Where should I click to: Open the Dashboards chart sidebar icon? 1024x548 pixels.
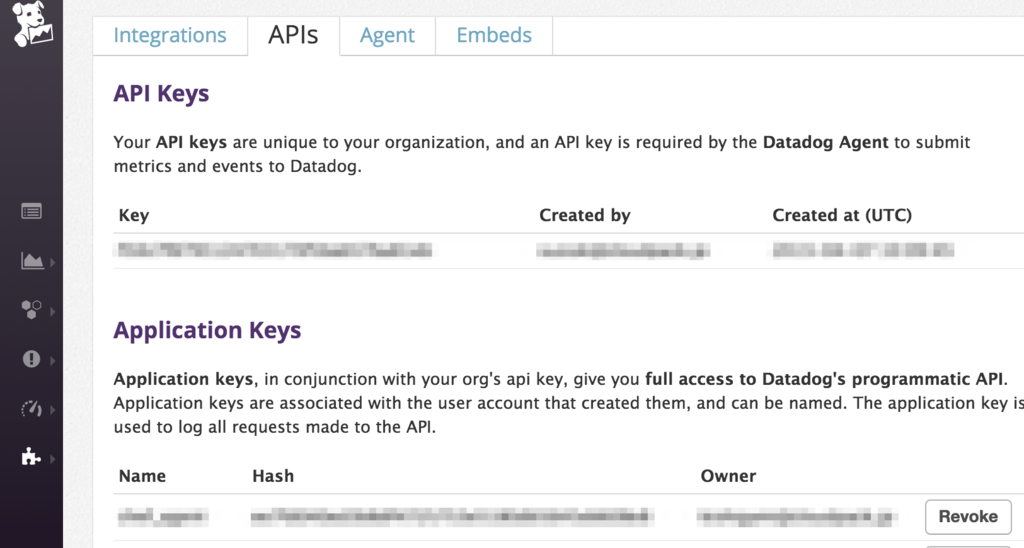point(32,261)
